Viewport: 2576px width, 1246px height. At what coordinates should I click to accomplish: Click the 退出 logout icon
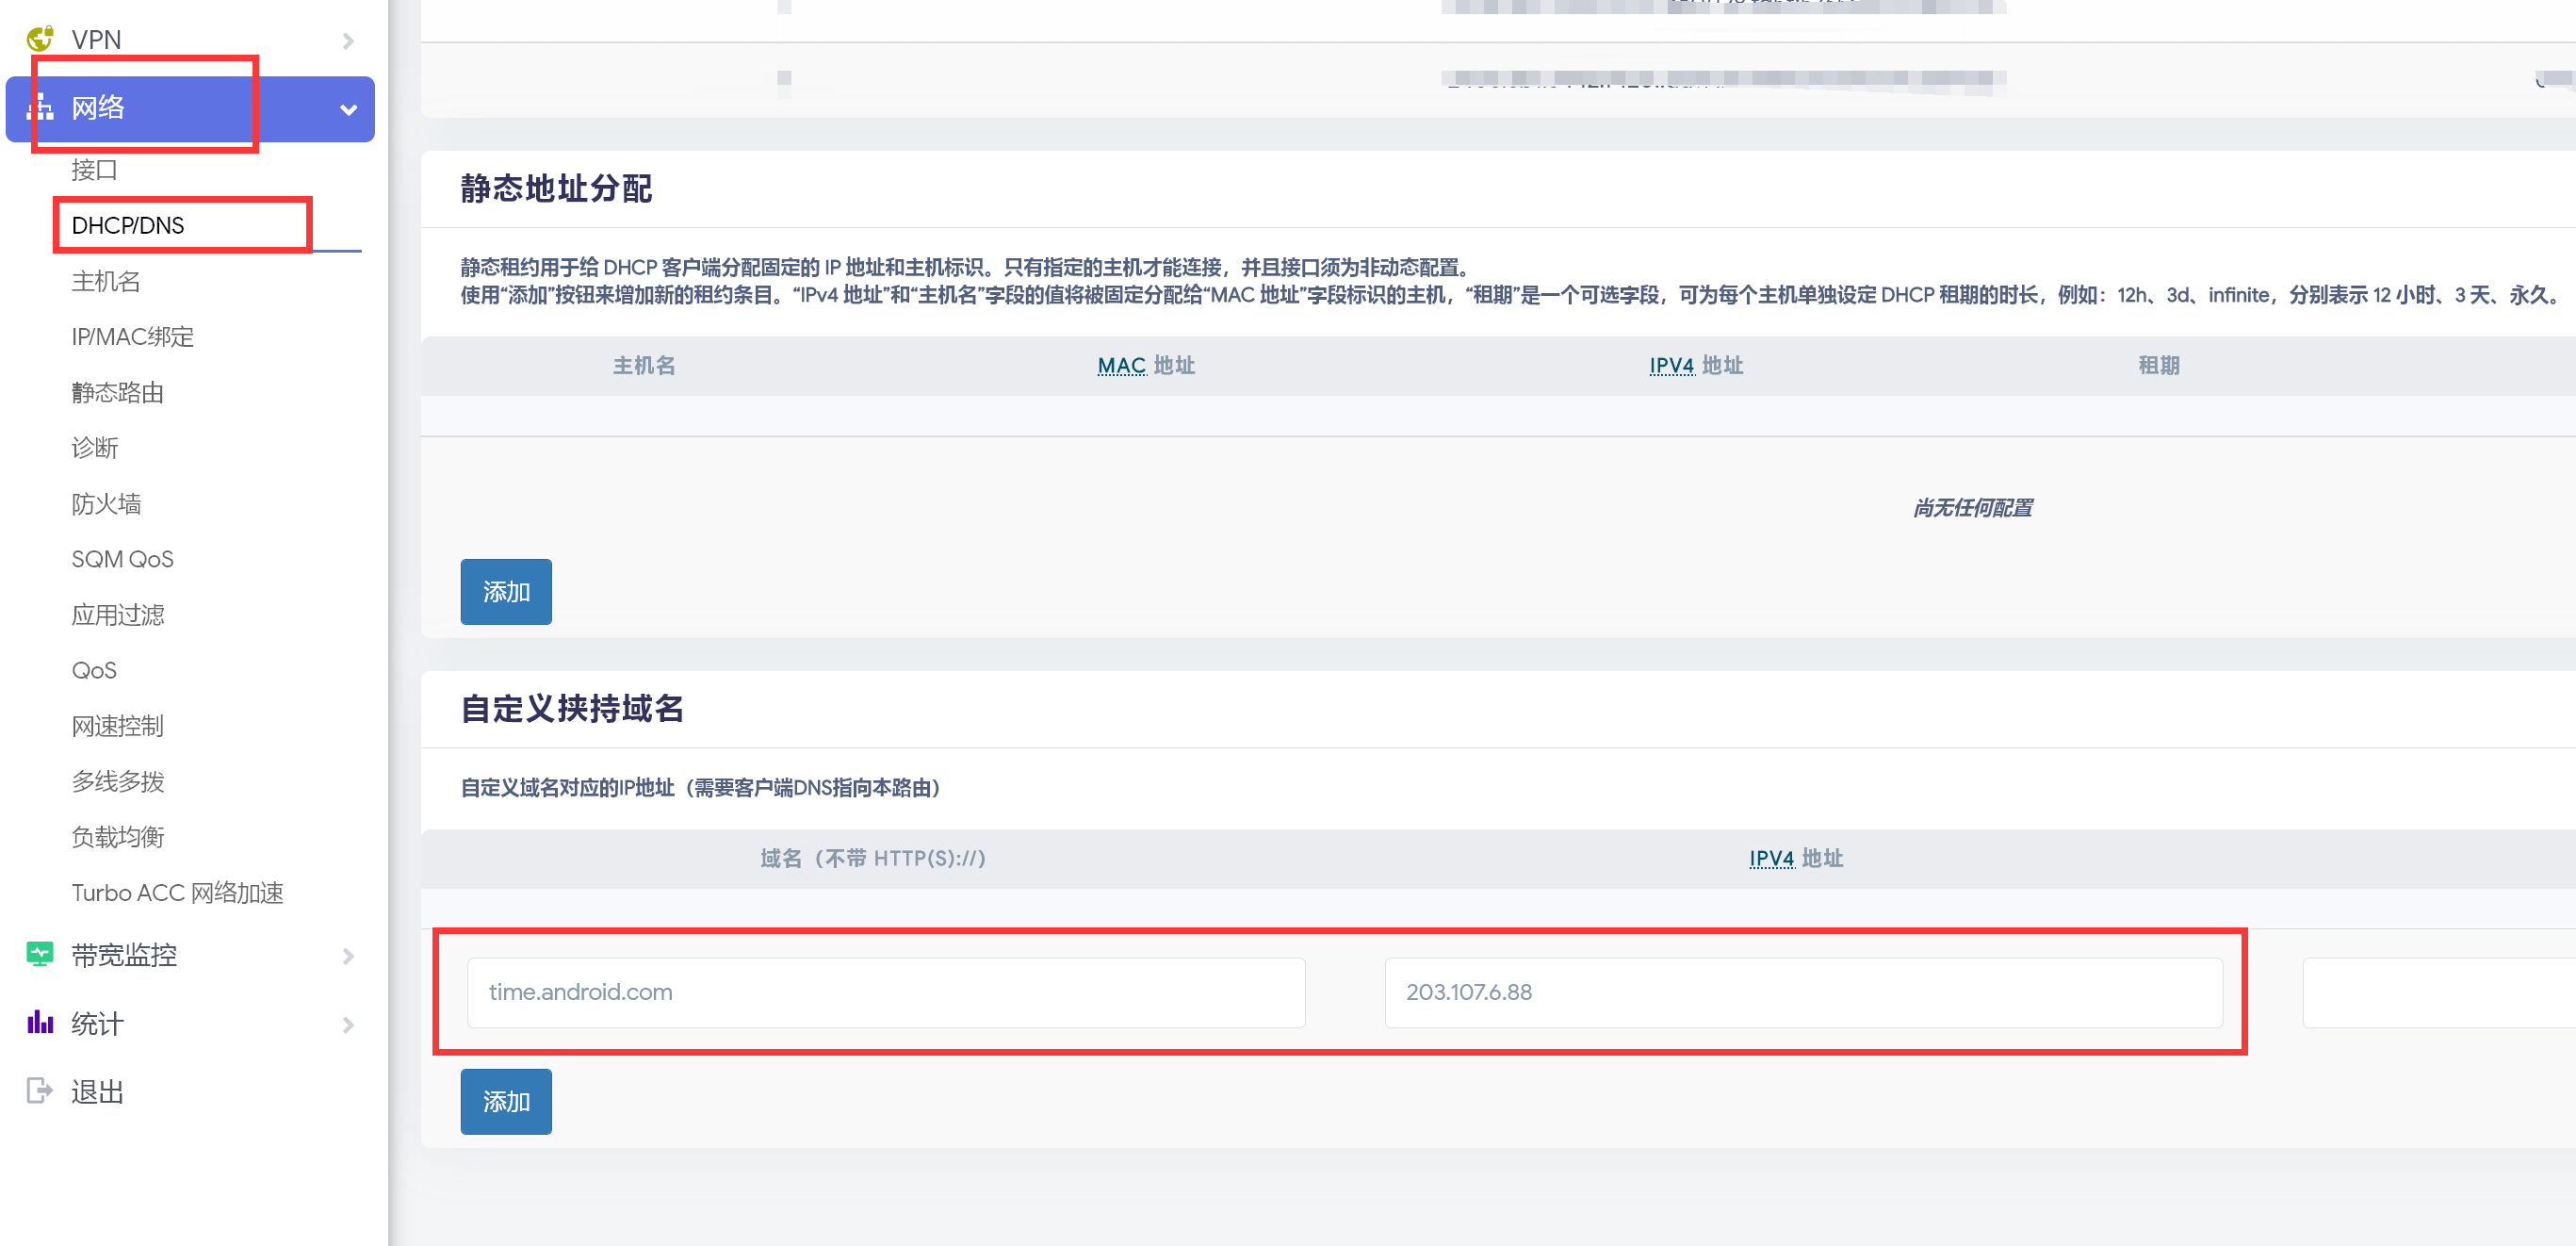click(40, 1091)
